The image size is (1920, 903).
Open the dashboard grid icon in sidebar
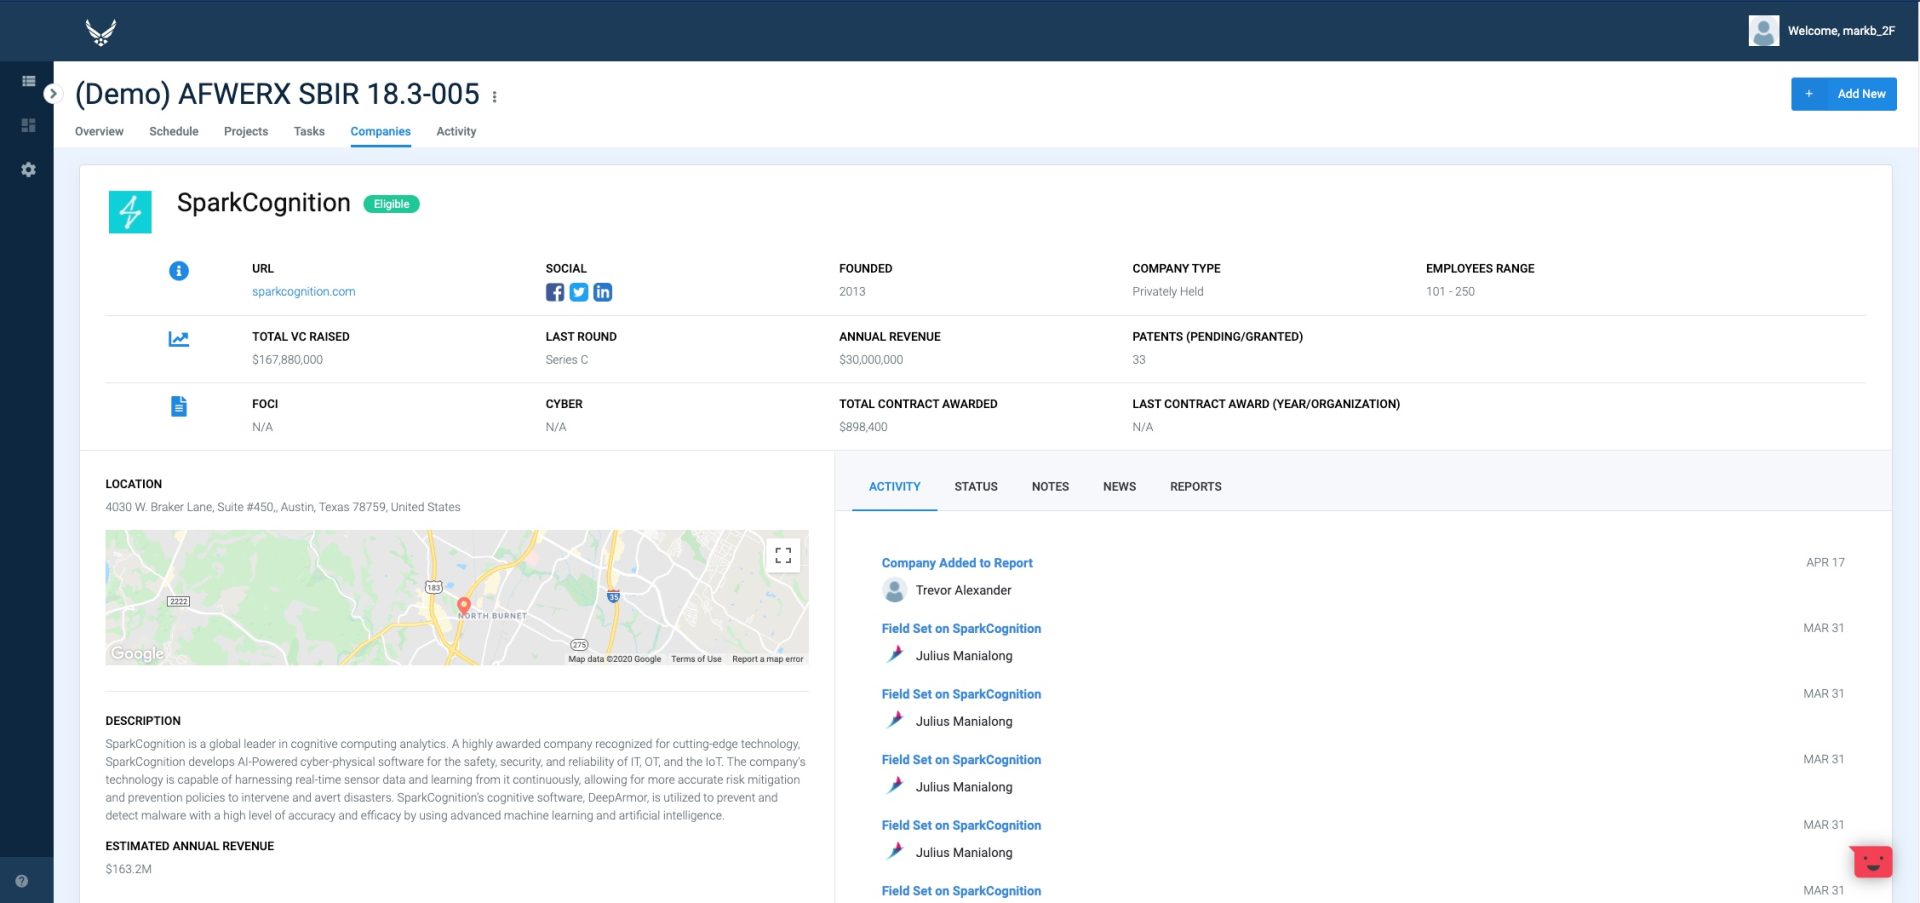point(28,125)
